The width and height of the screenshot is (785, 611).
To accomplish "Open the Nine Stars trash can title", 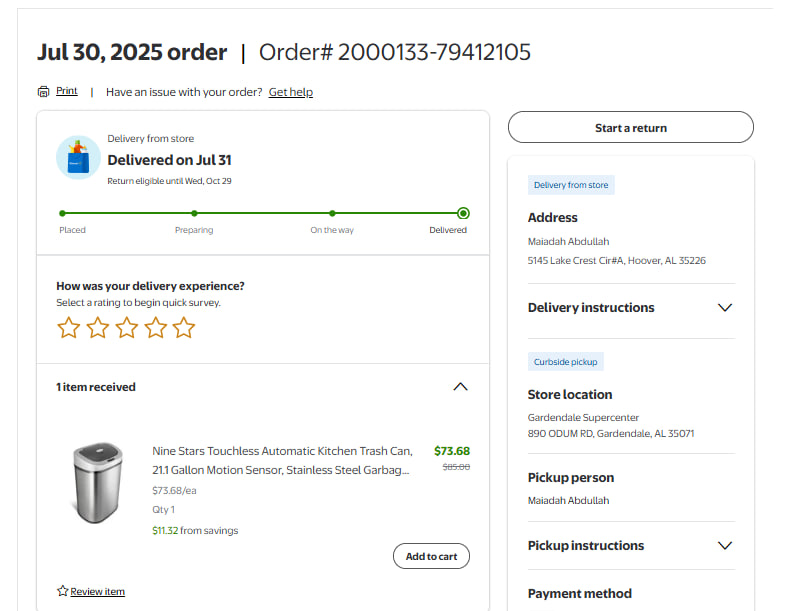I will tap(282, 460).
